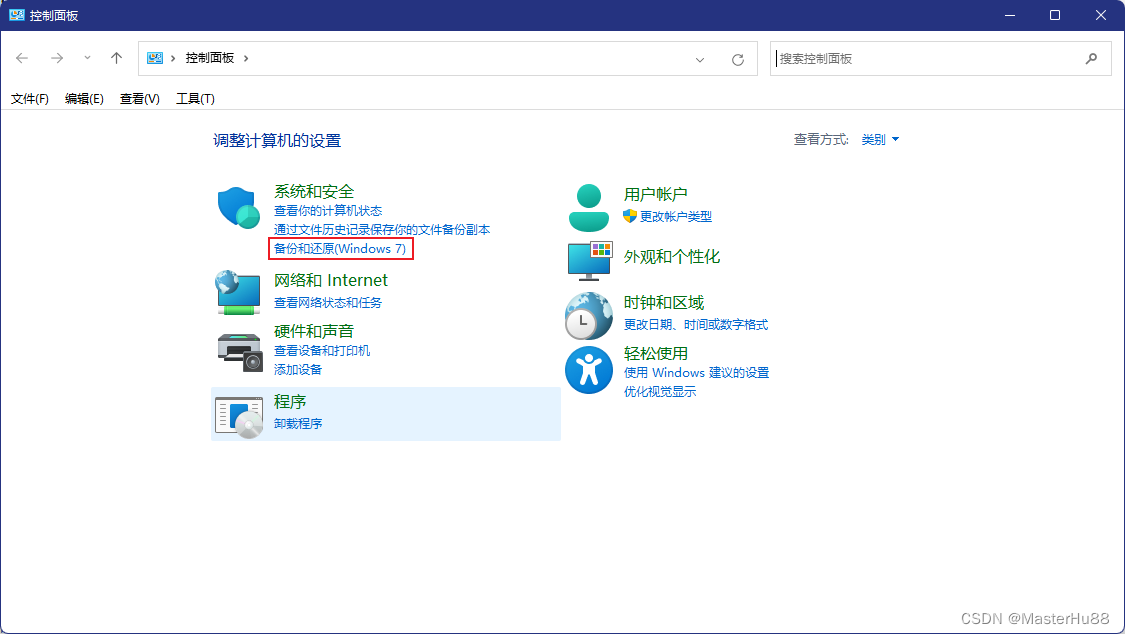Click the Clock and Region globe icon
1125x634 pixels.
pyautogui.click(x=588, y=316)
